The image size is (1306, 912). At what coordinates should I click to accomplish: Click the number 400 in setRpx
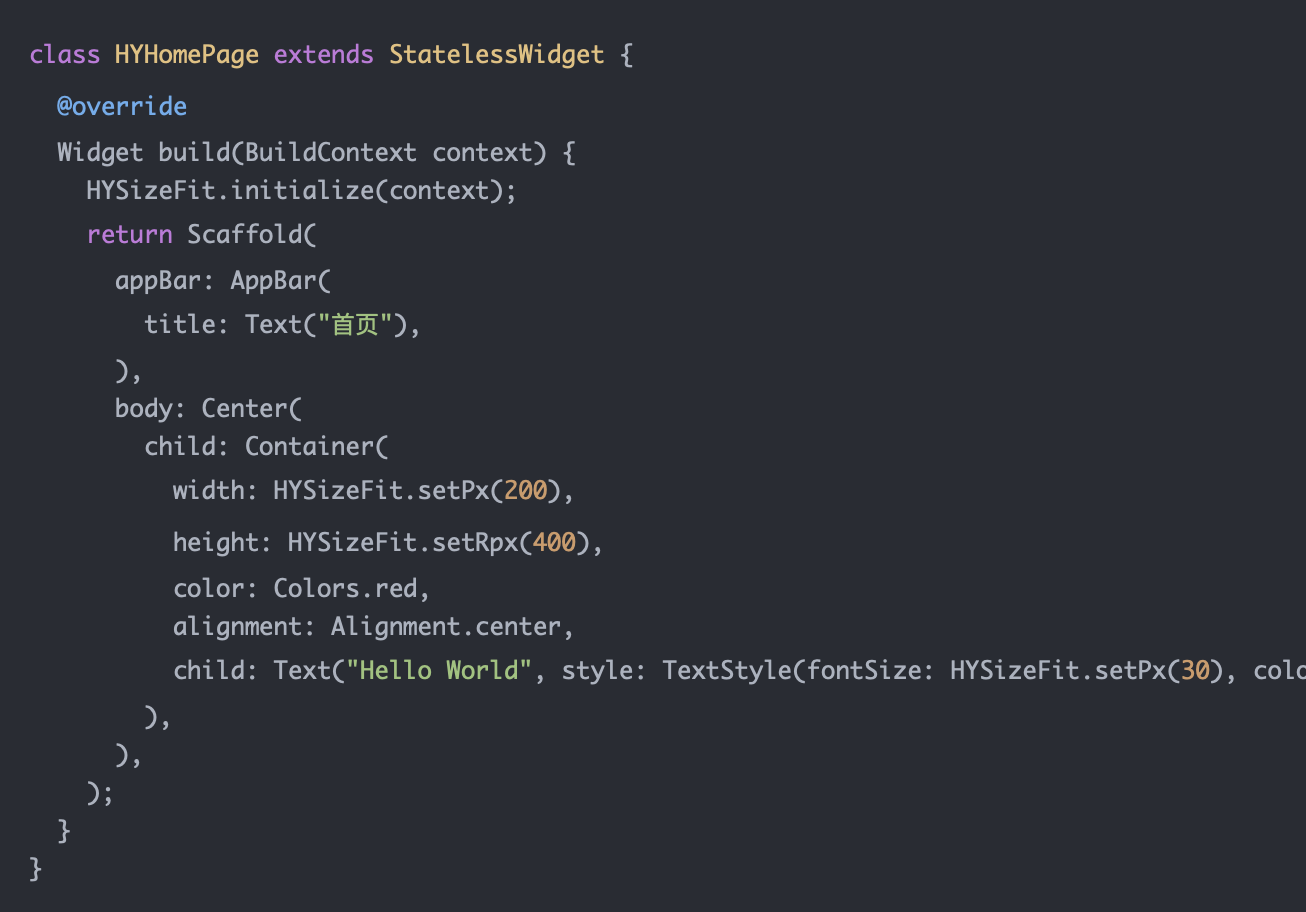tap(555, 542)
